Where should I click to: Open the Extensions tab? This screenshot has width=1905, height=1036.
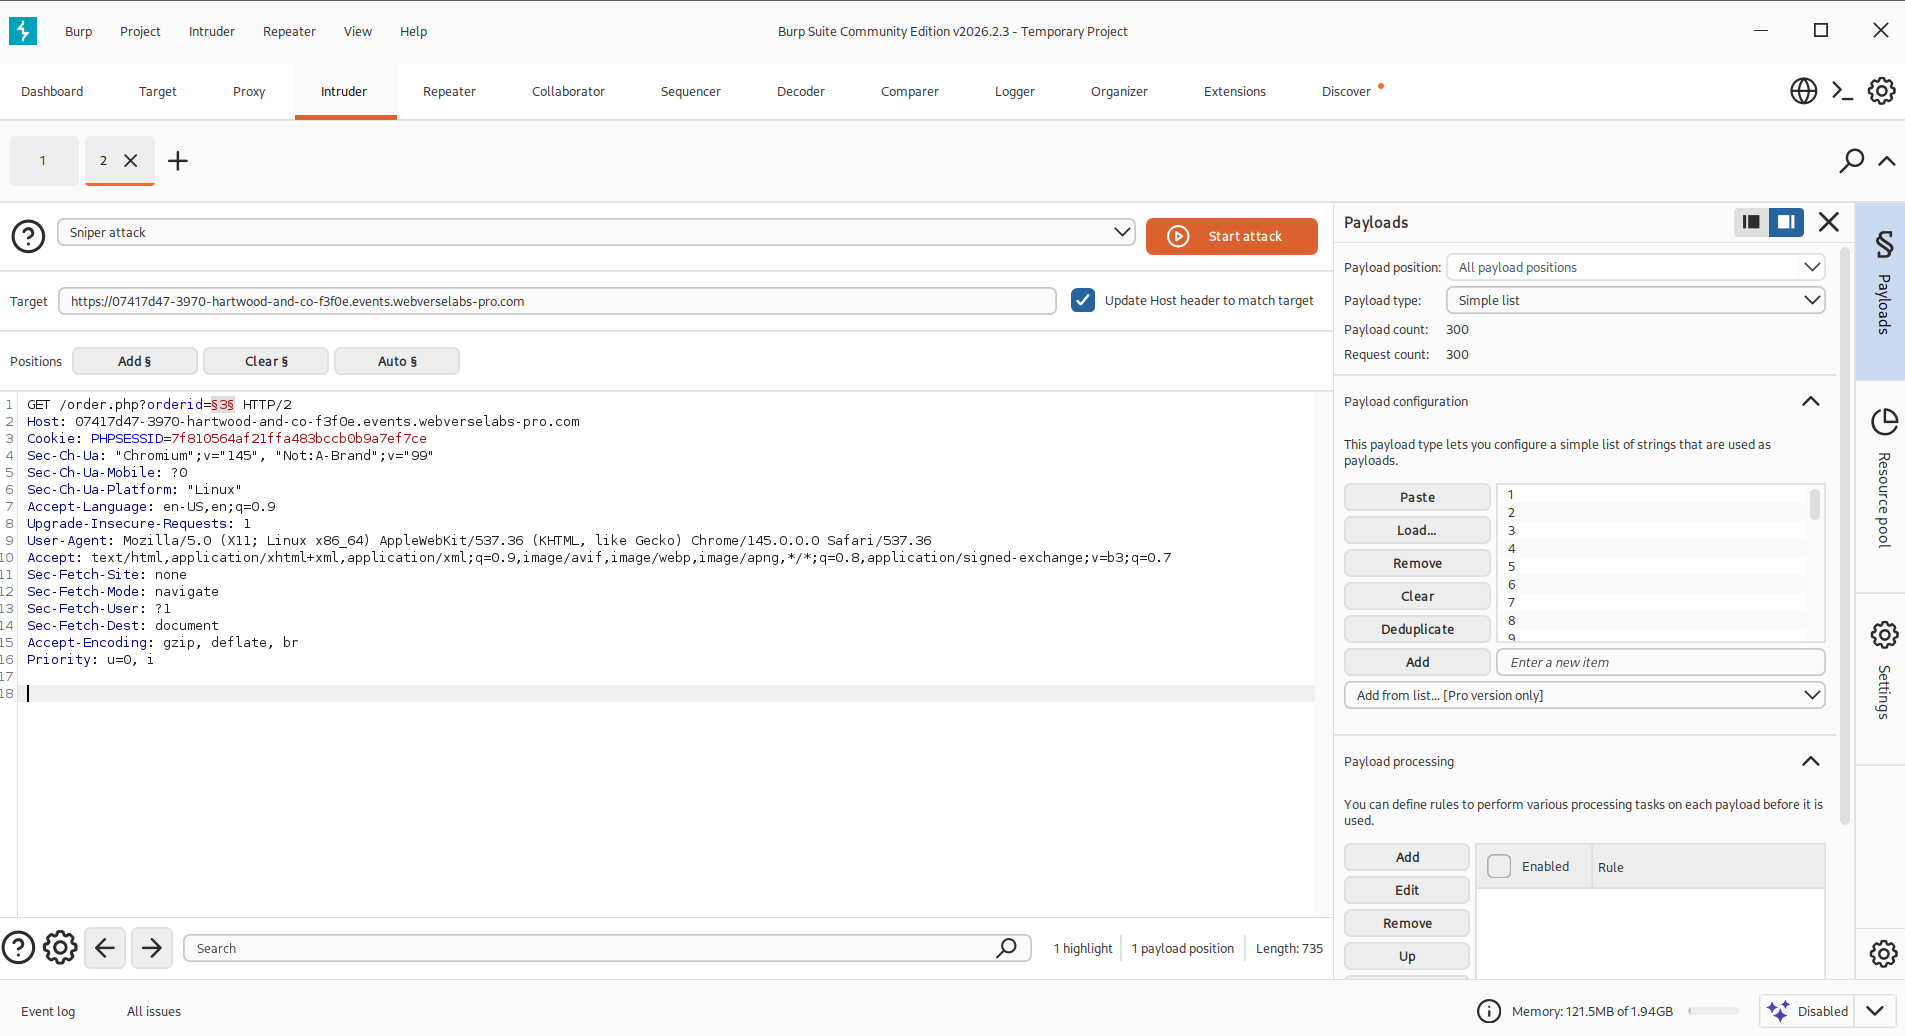[x=1235, y=91]
